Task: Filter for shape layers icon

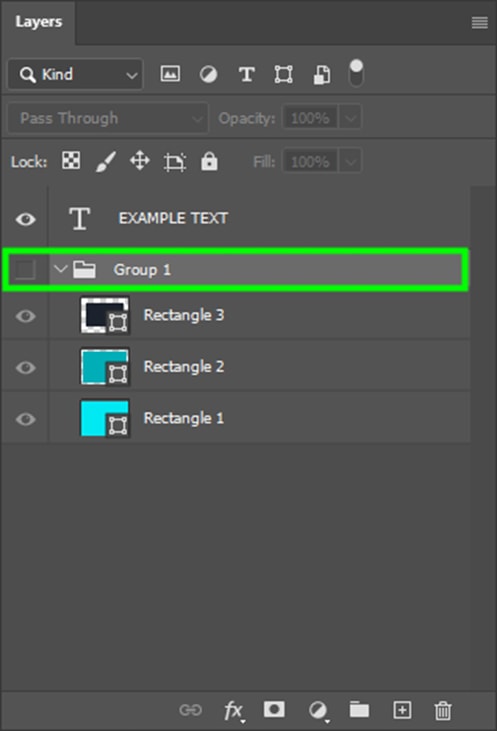Action: tap(283, 74)
